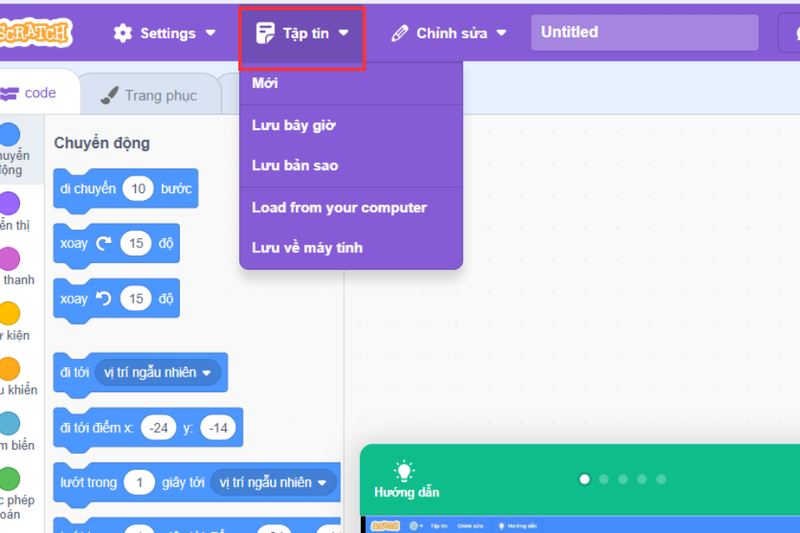Viewport: 800px width, 533px height.
Task: Choose Mới from the file menu
Action: [351, 83]
